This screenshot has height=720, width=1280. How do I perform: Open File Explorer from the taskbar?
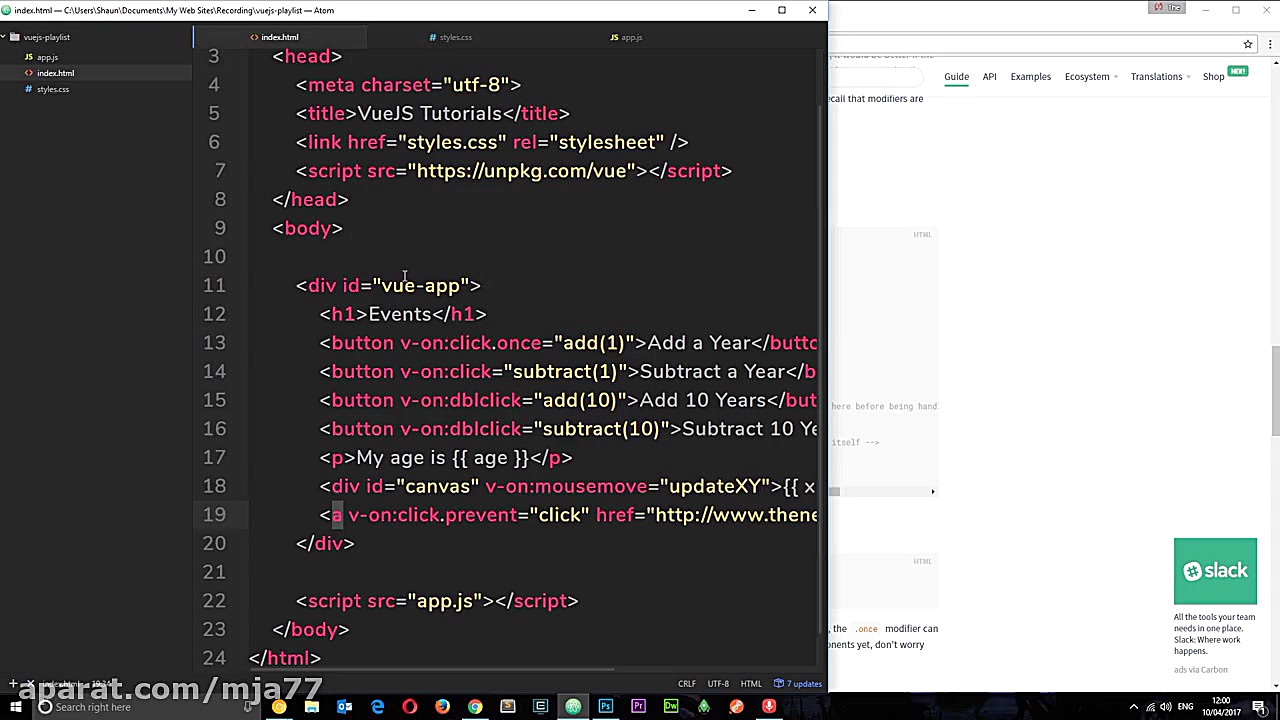pos(311,707)
